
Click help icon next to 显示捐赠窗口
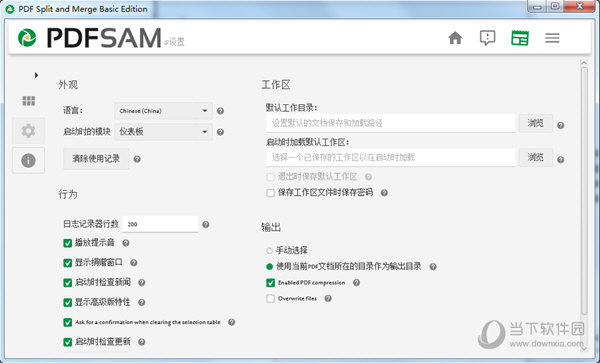pos(134,263)
